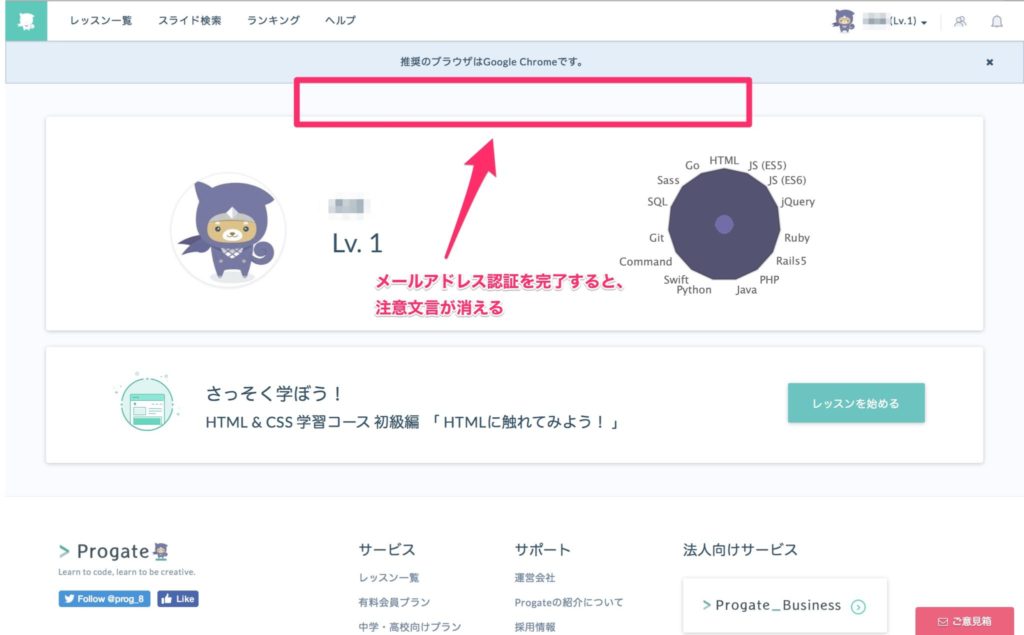This screenshot has width=1024, height=635.
Task: Click the PHP label on radar chart
Action: 769,280
